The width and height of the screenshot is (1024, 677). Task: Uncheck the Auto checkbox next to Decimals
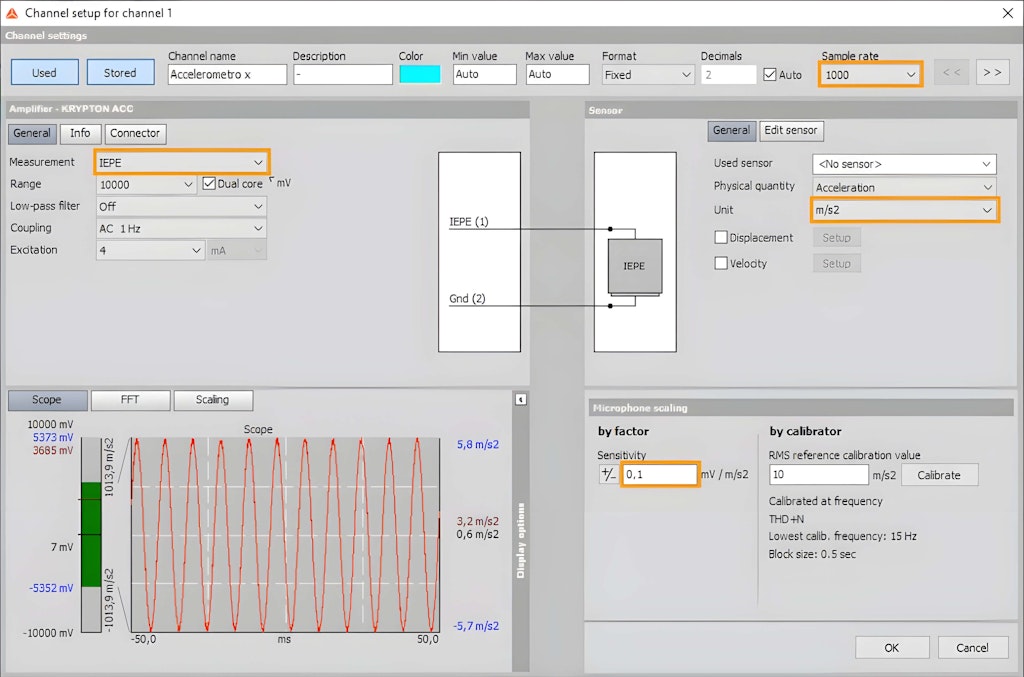click(x=771, y=72)
